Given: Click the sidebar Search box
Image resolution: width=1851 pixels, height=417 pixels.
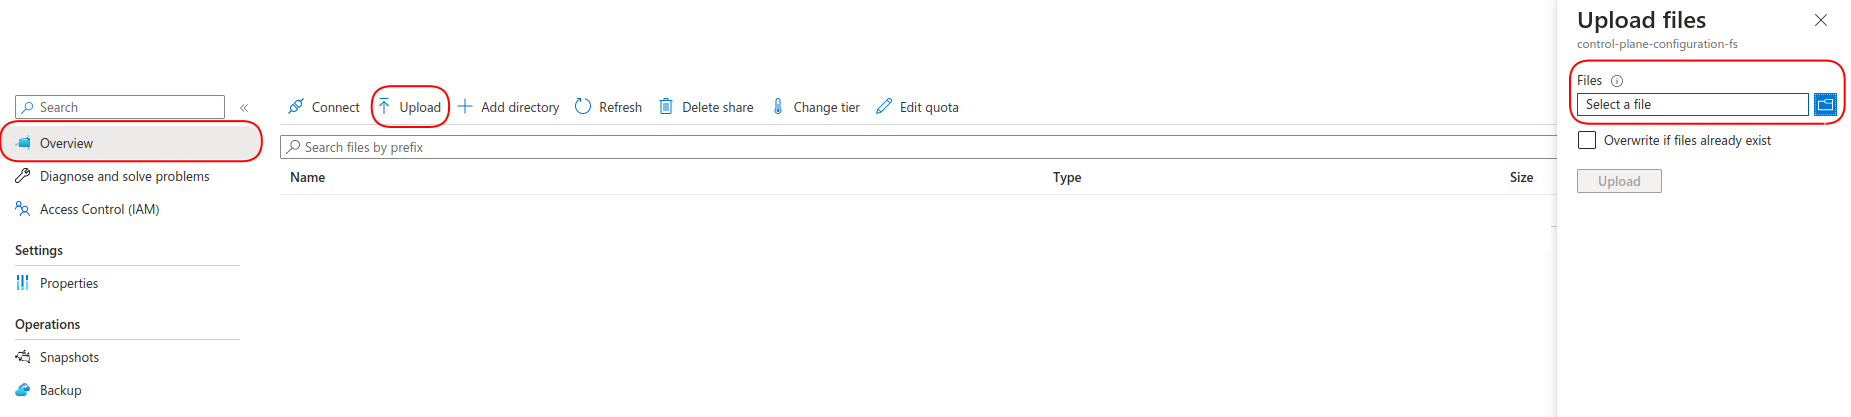Looking at the screenshot, I should click(x=120, y=107).
